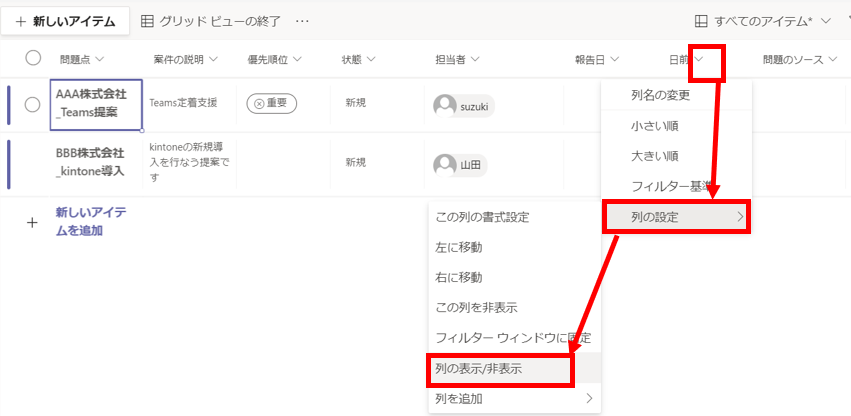The width and height of the screenshot is (851, 416).
Task: Select この列を非表示
Action: point(515,308)
